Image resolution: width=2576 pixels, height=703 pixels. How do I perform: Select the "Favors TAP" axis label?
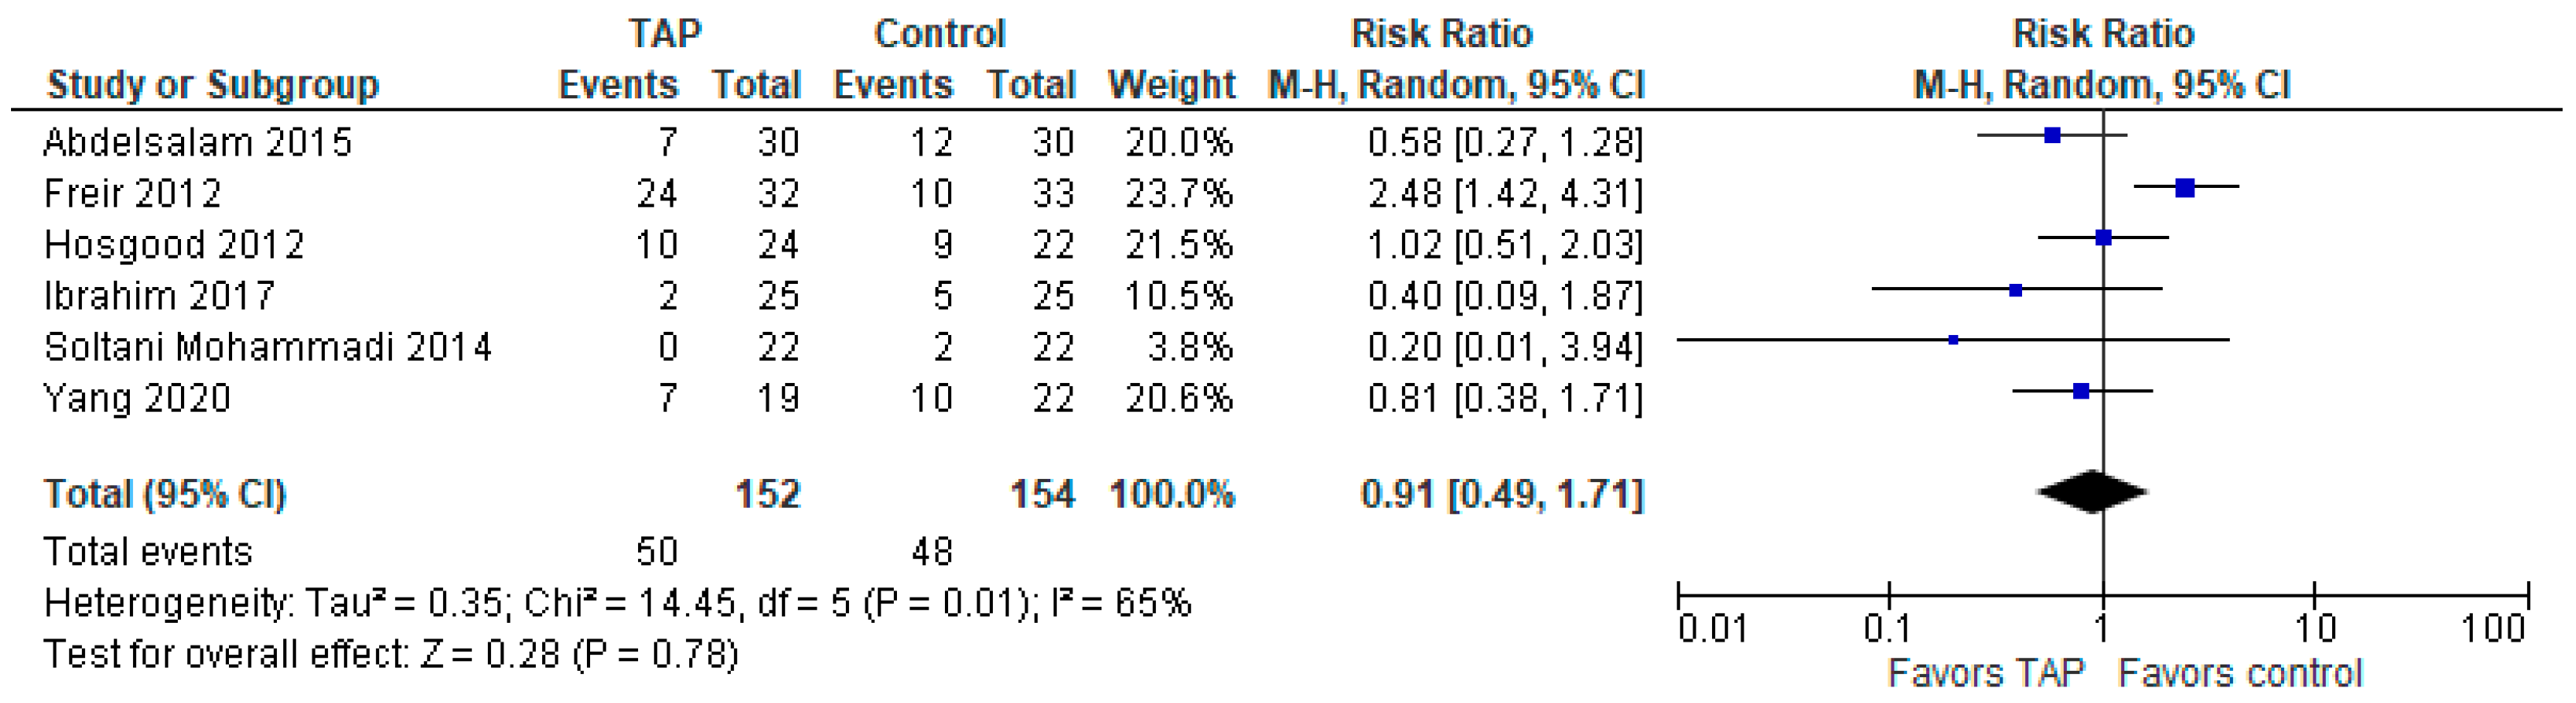coord(1985,673)
